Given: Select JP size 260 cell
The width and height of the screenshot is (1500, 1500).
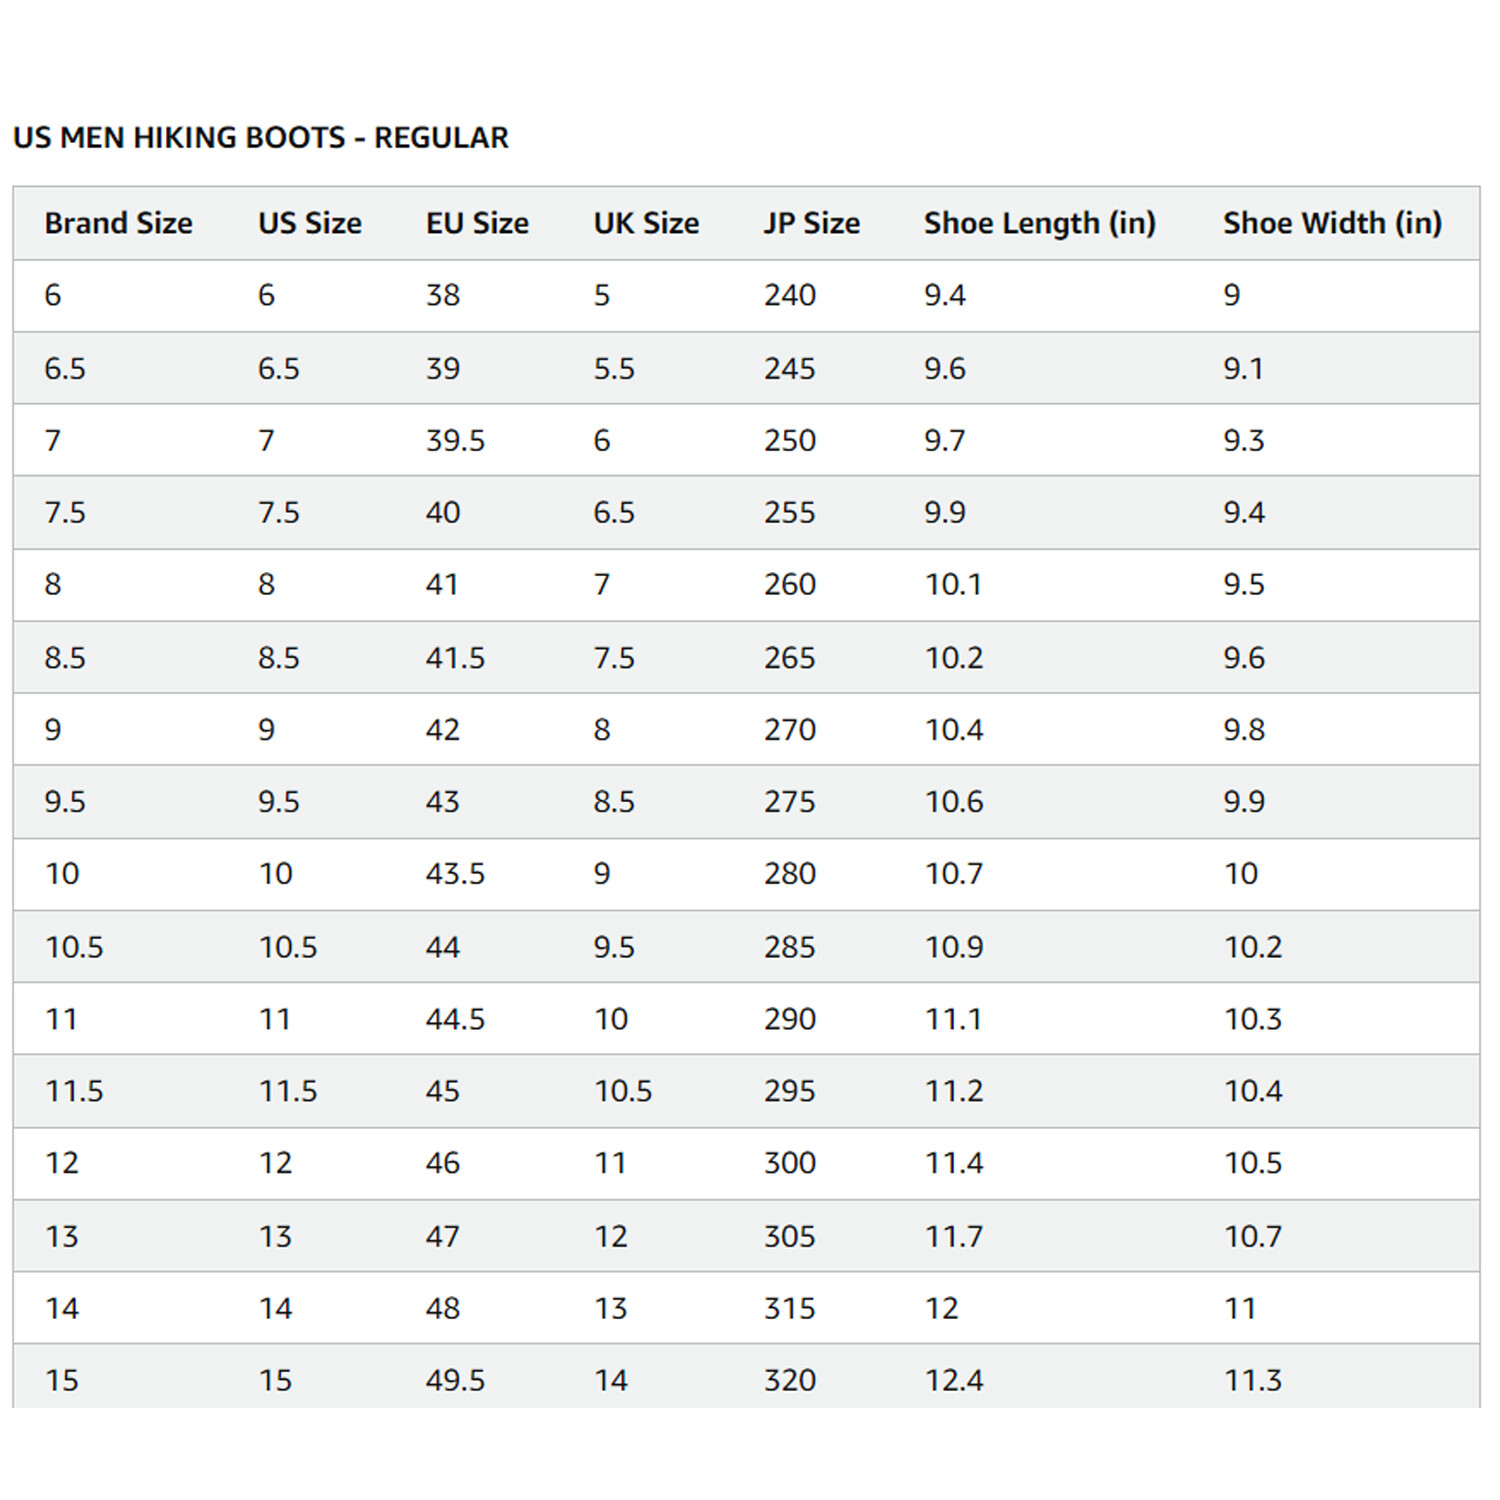Looking at the screenshot, I should tap(790, 584).
